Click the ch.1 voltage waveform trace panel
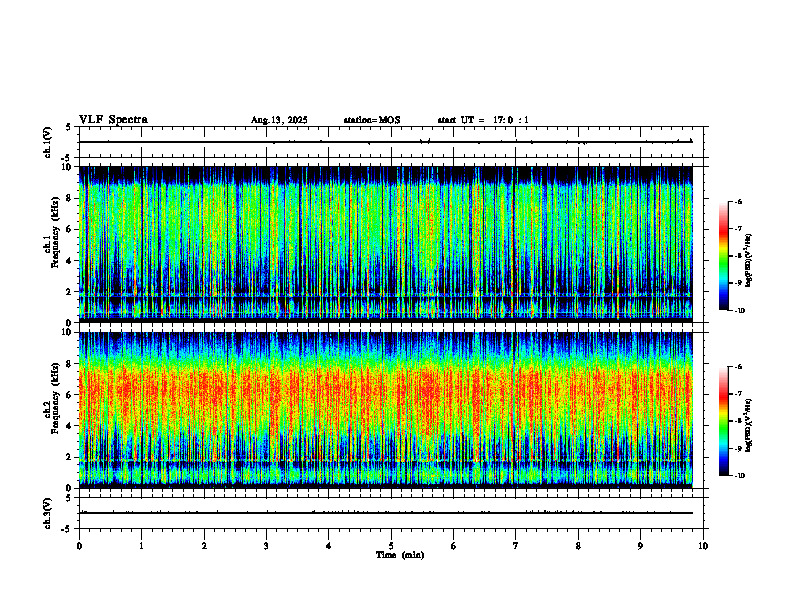Screen dimensions: 792x612 (x=391, y=142)
